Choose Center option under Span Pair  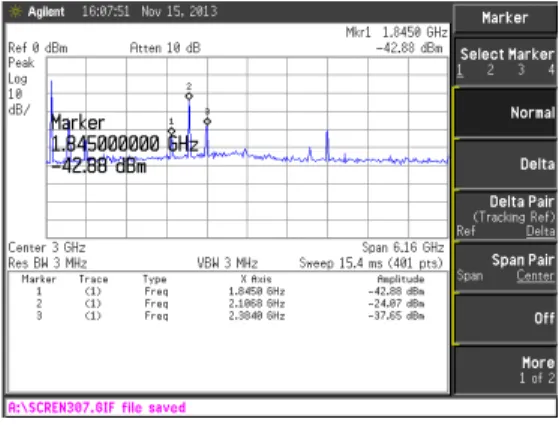536,276
